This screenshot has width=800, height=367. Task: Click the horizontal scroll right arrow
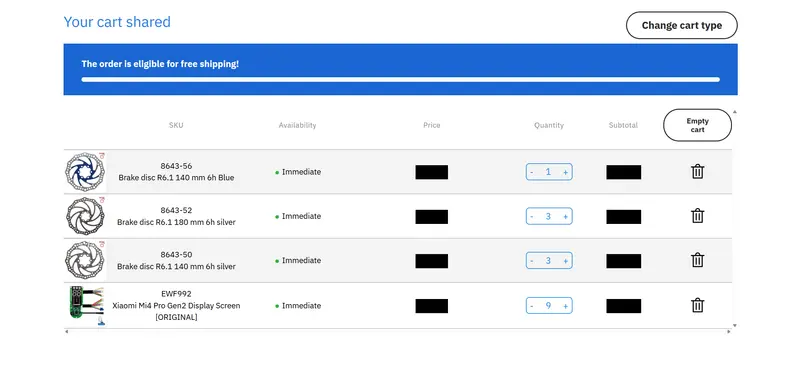(x=729, y=332)
